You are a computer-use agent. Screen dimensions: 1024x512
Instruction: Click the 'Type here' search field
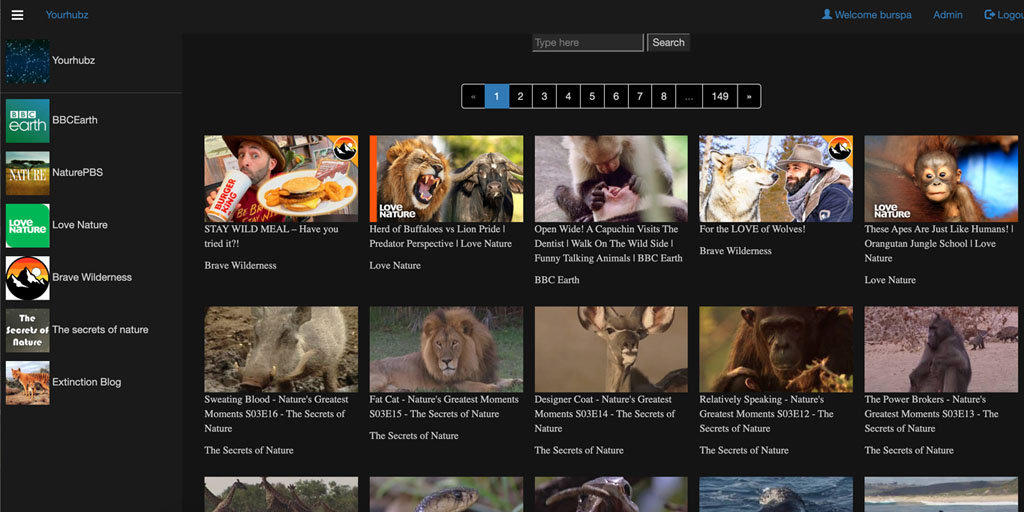click(587, 43)
